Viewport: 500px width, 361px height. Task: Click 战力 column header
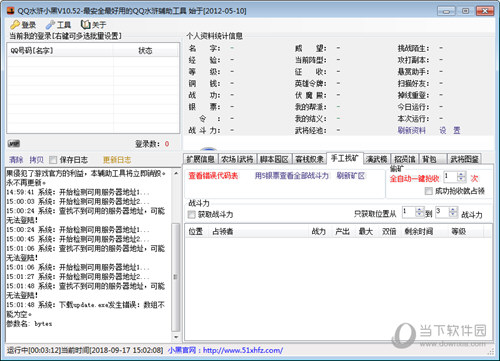[x=319, y=231]
